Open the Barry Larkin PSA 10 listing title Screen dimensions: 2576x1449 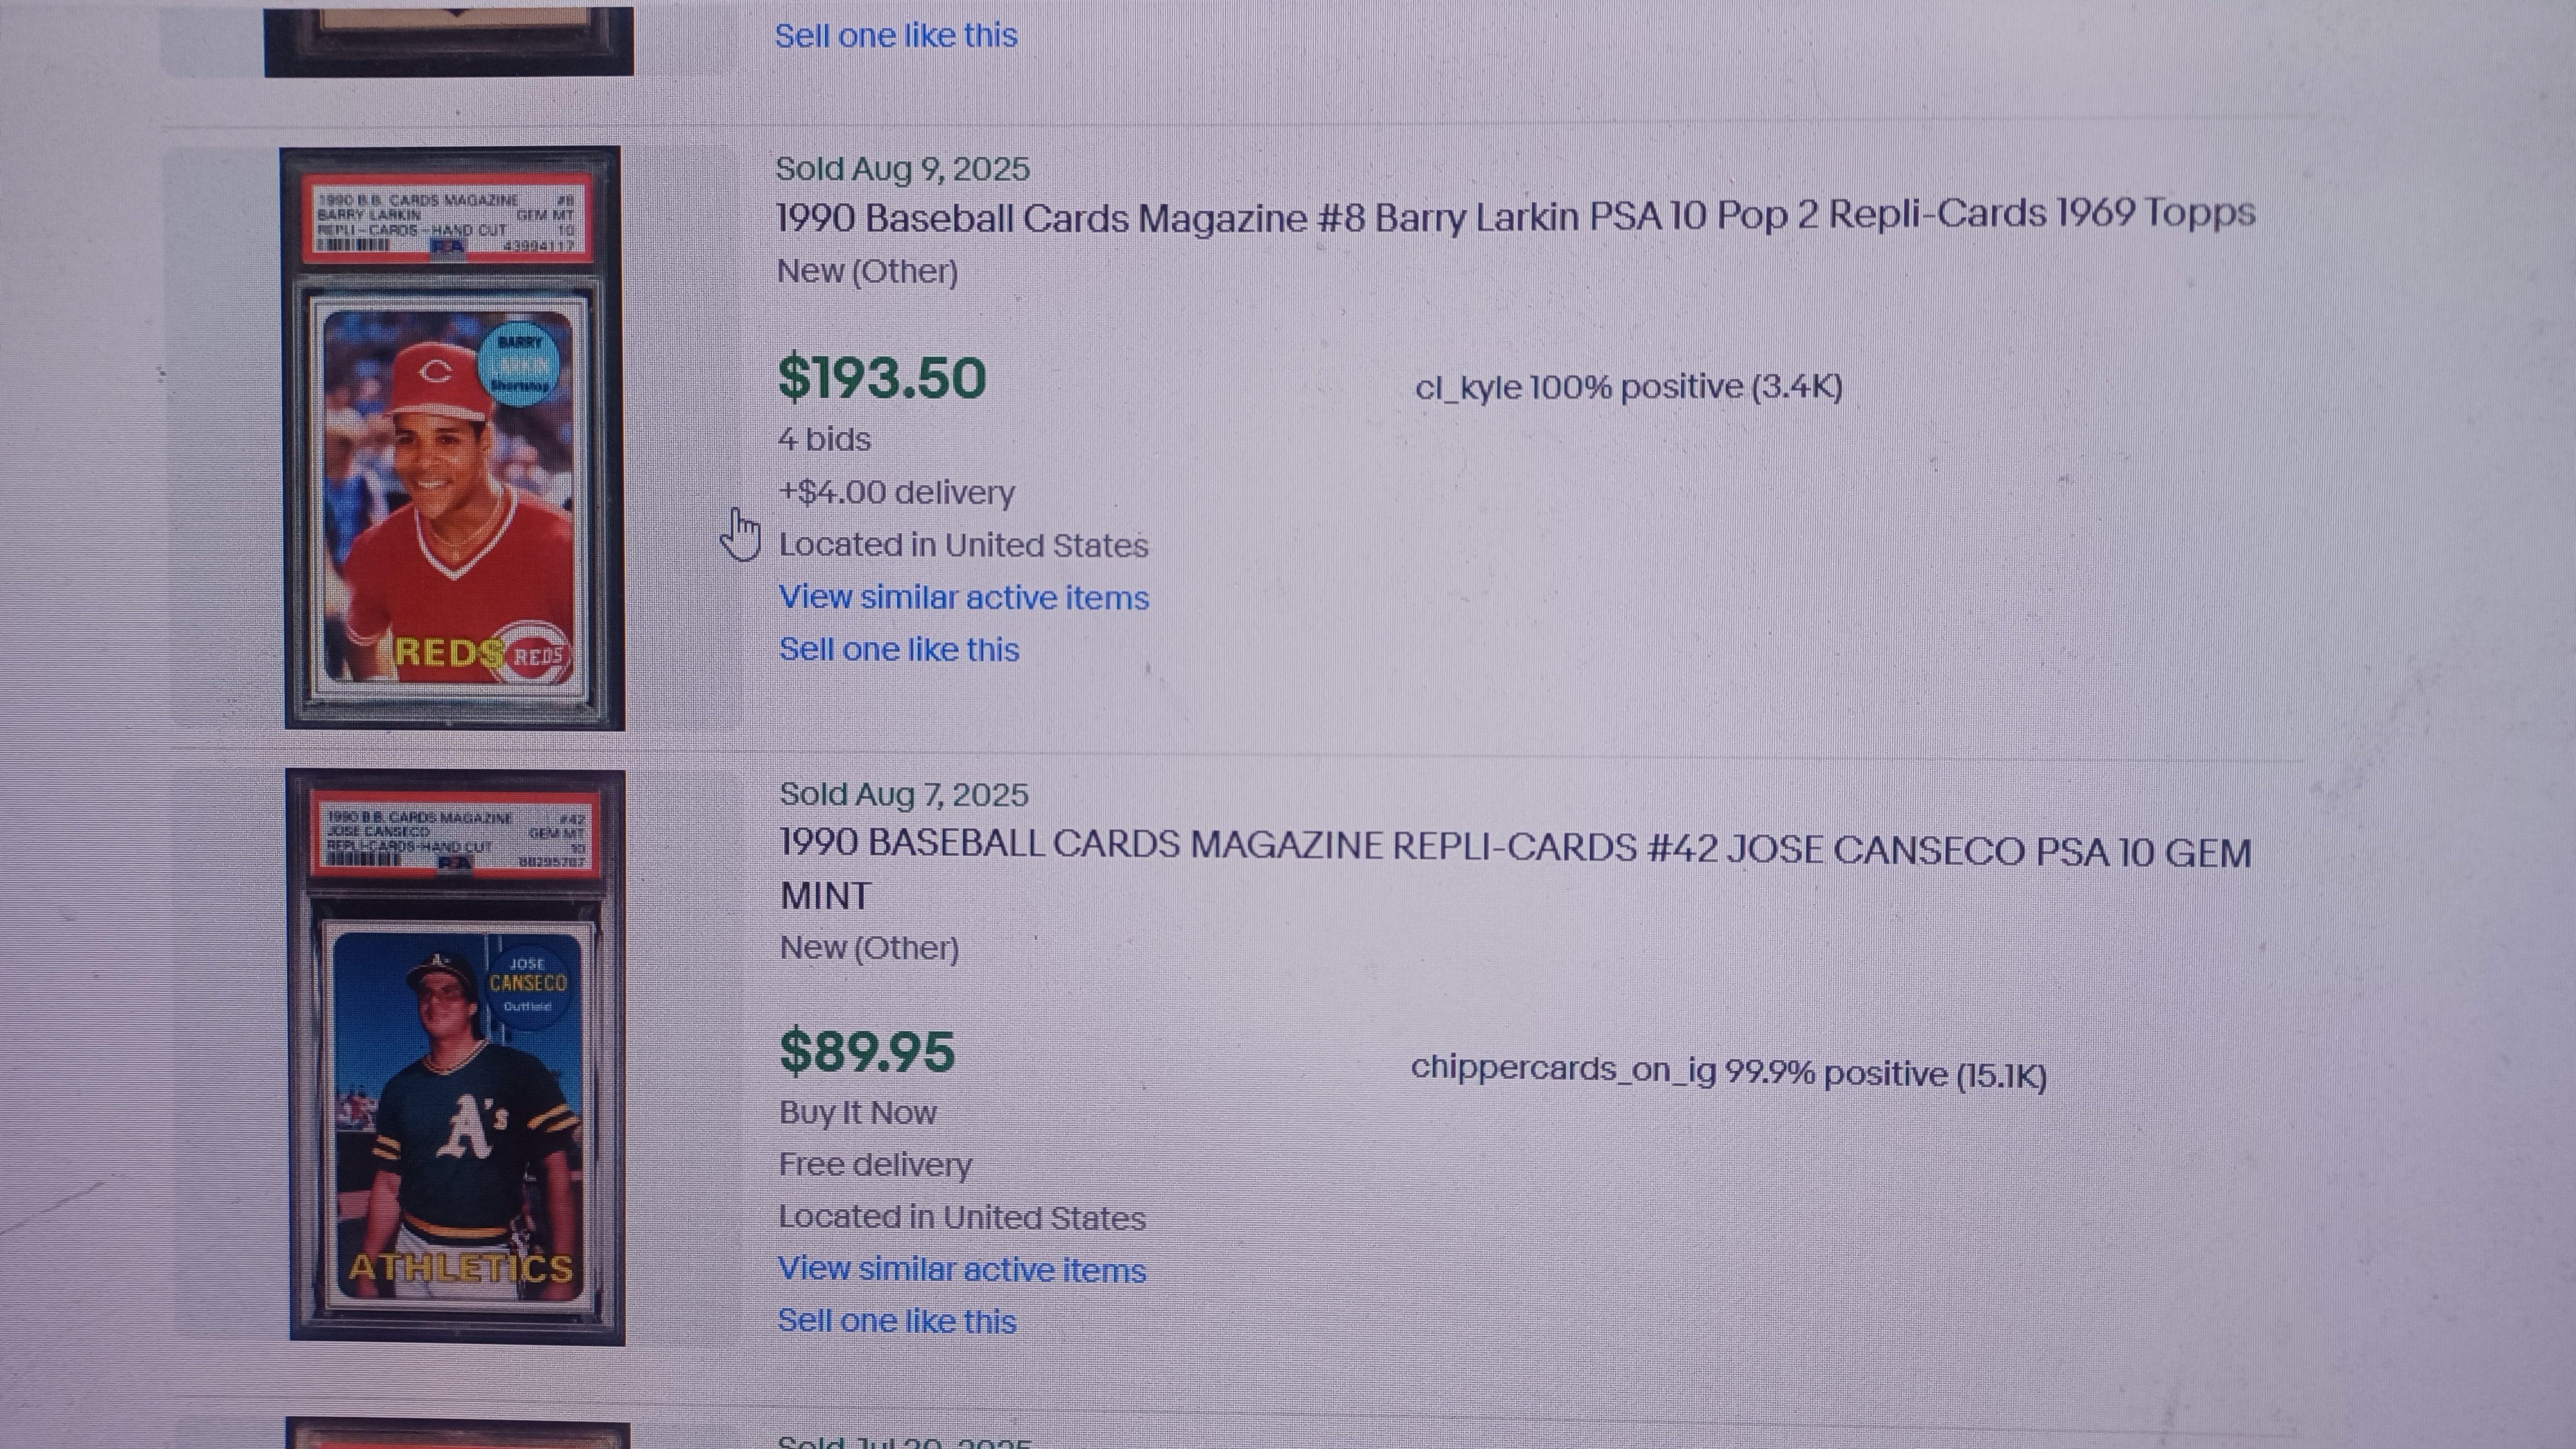click(1515, 215)
